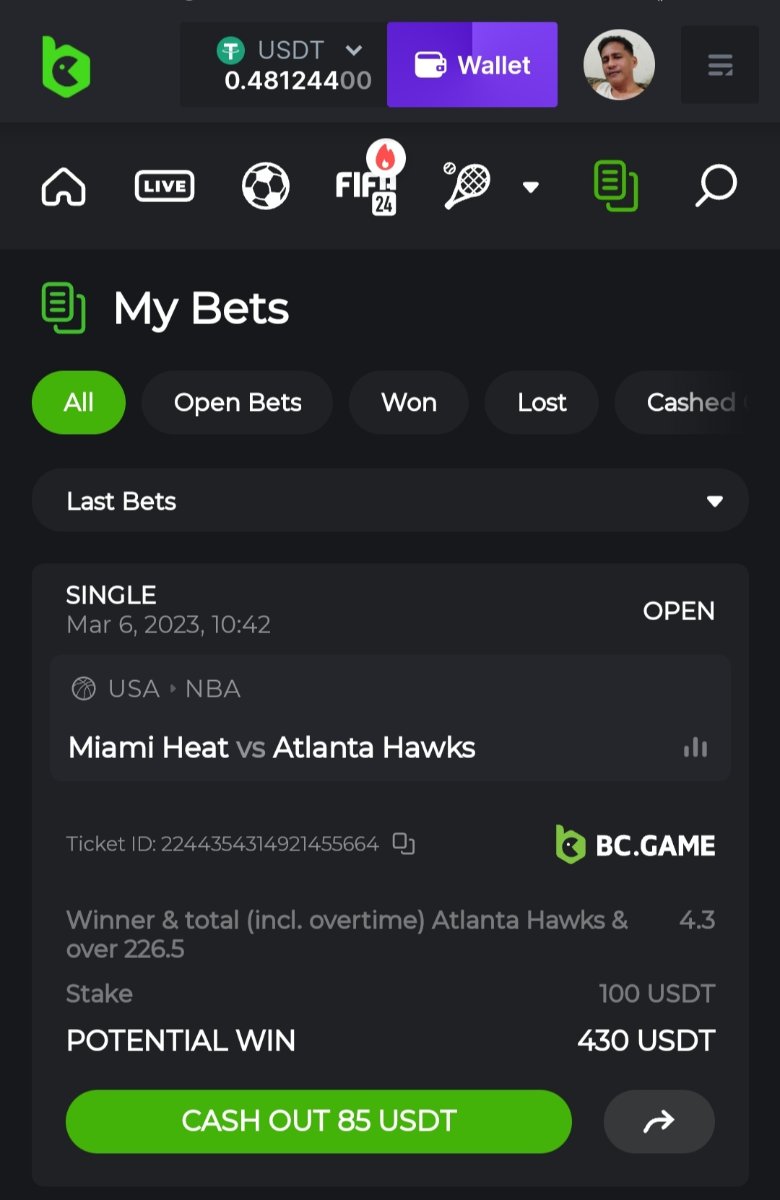Click the purple Wallet button
Viewport: 780px width, 1200px height.
(472, 65)
